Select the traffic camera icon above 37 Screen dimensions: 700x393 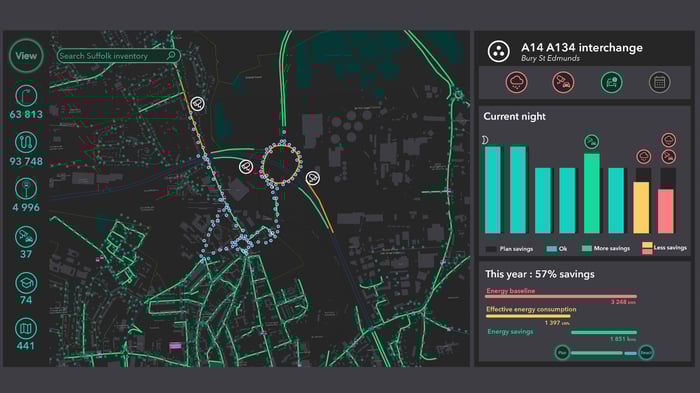click(26, 237)
